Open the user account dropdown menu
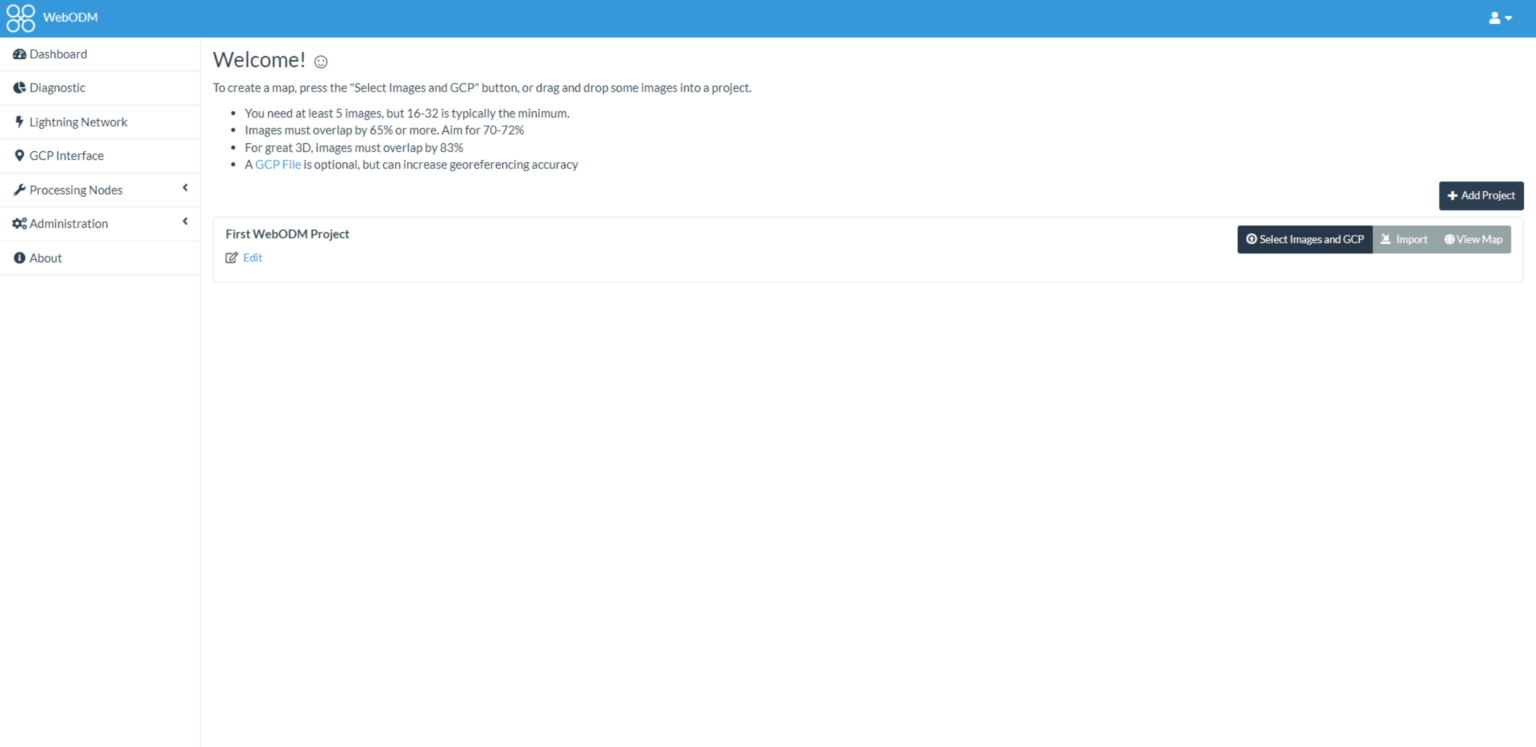Viewport: 1536px width, 747px height. [1500, 18]
